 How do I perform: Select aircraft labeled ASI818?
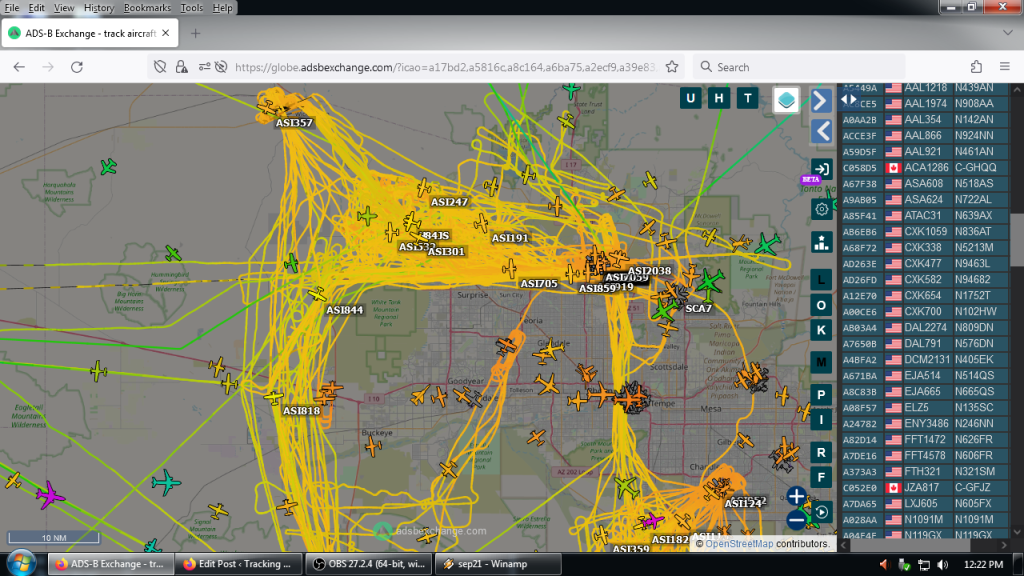click(301, 410)
